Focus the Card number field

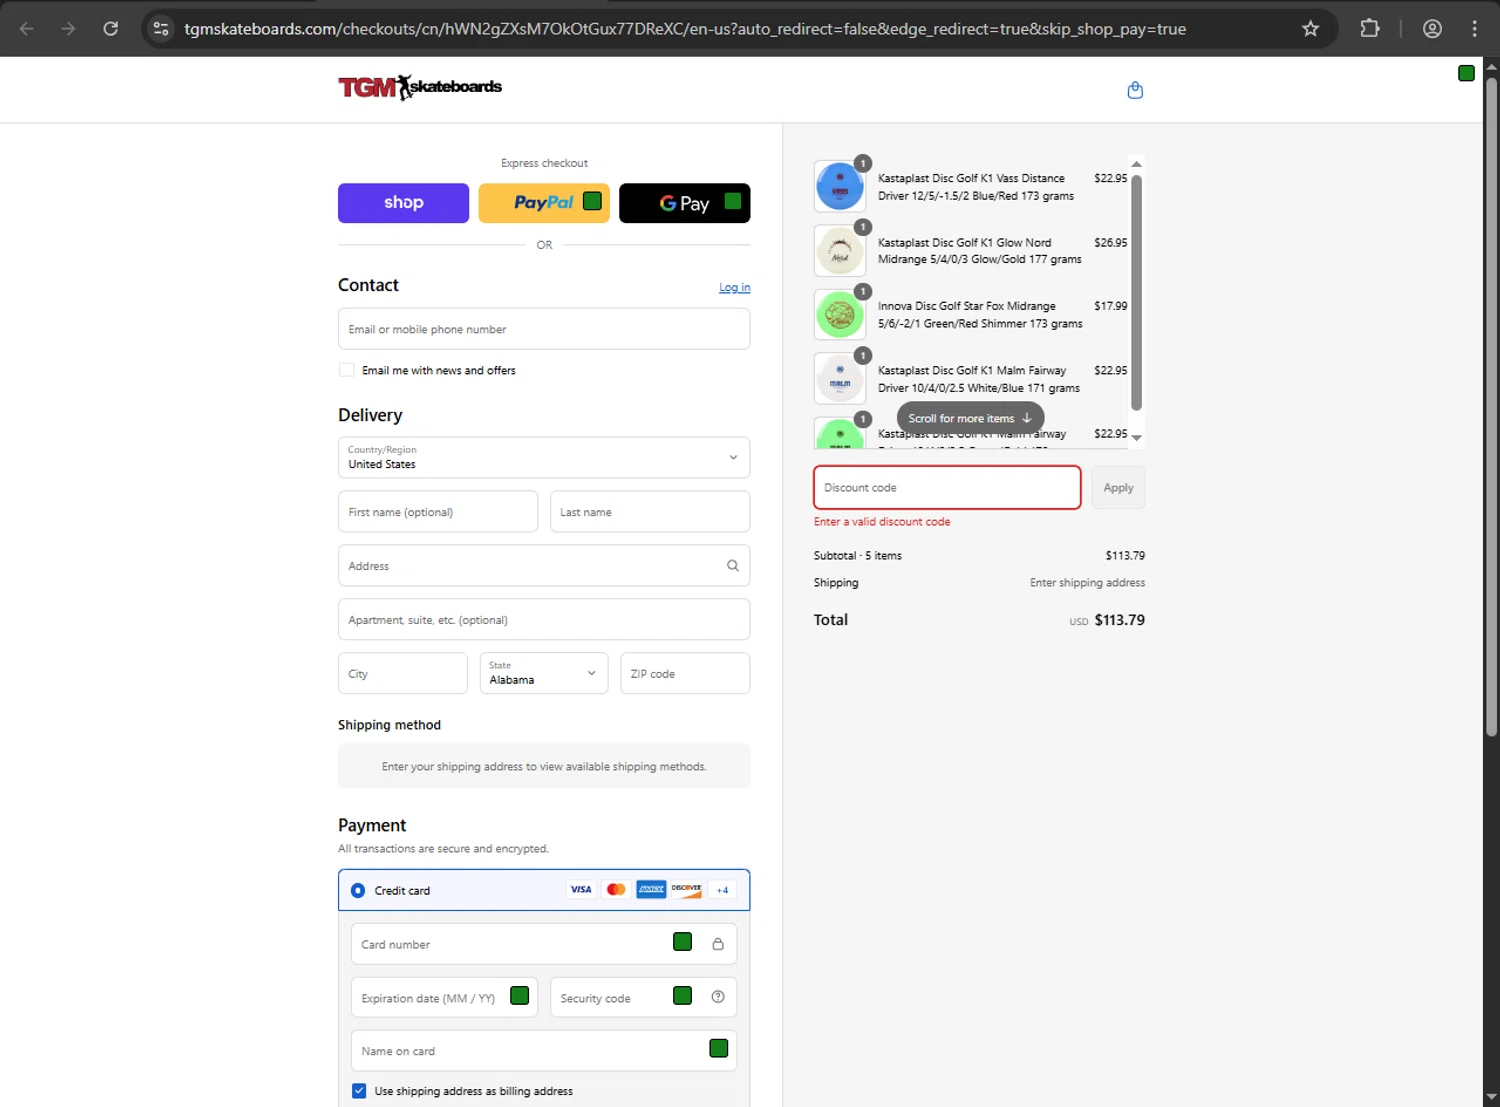(544, 944)
